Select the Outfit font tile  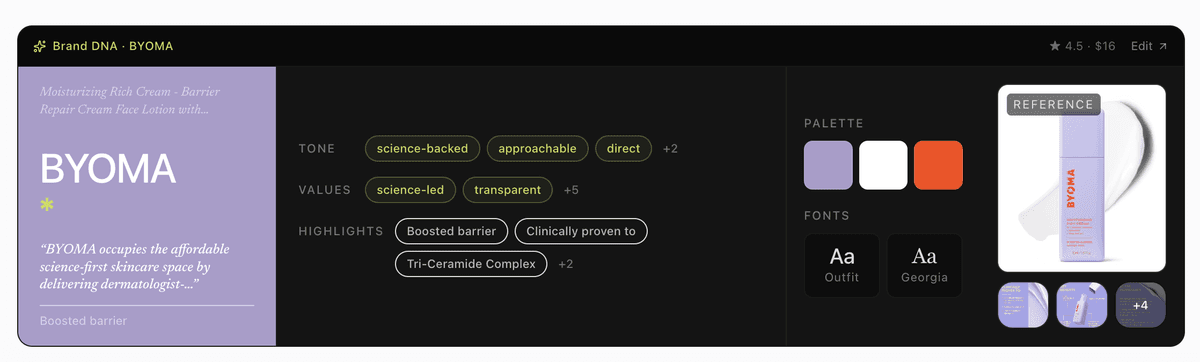842,265
